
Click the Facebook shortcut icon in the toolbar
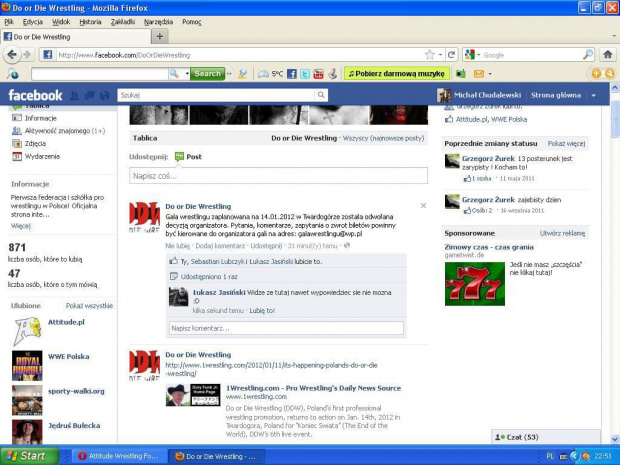[292, 74]
